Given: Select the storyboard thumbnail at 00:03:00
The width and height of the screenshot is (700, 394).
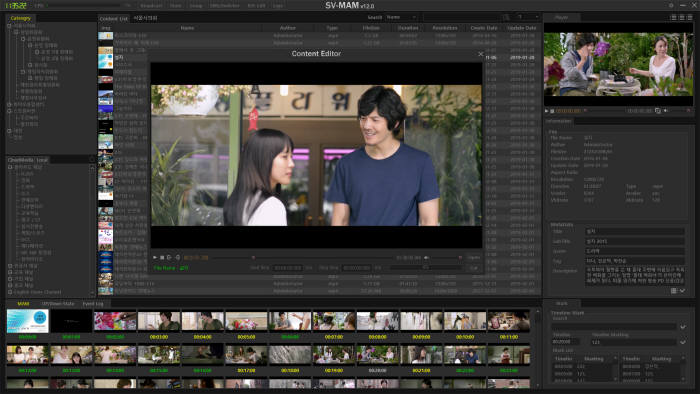Looking at the screenshot, I should [x=158, y=321].
